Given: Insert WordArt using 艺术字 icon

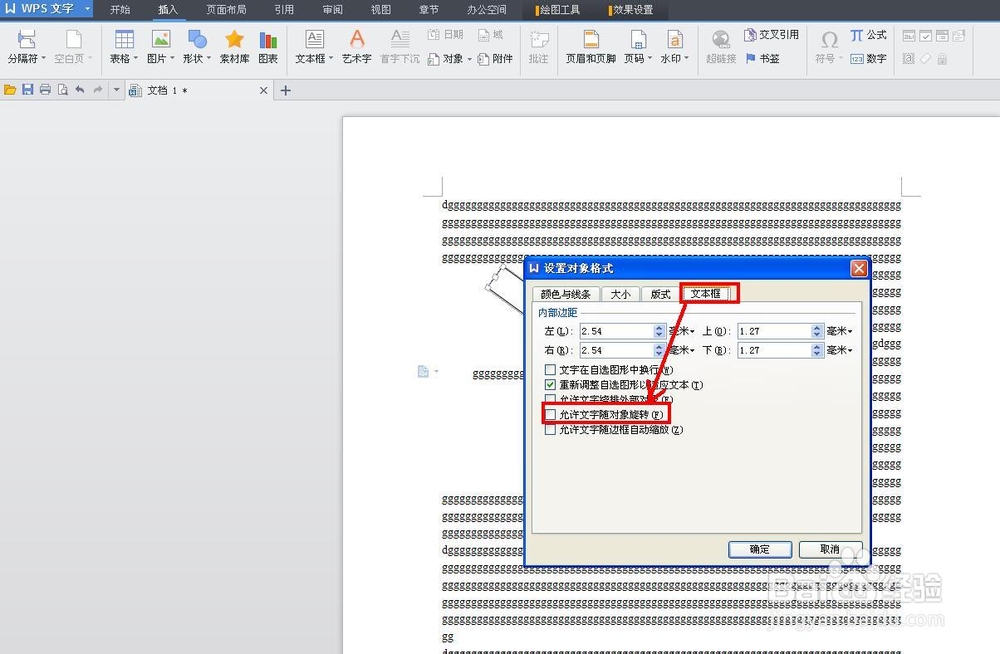Looking at the screenshot, I should click(x=357, y=40).
